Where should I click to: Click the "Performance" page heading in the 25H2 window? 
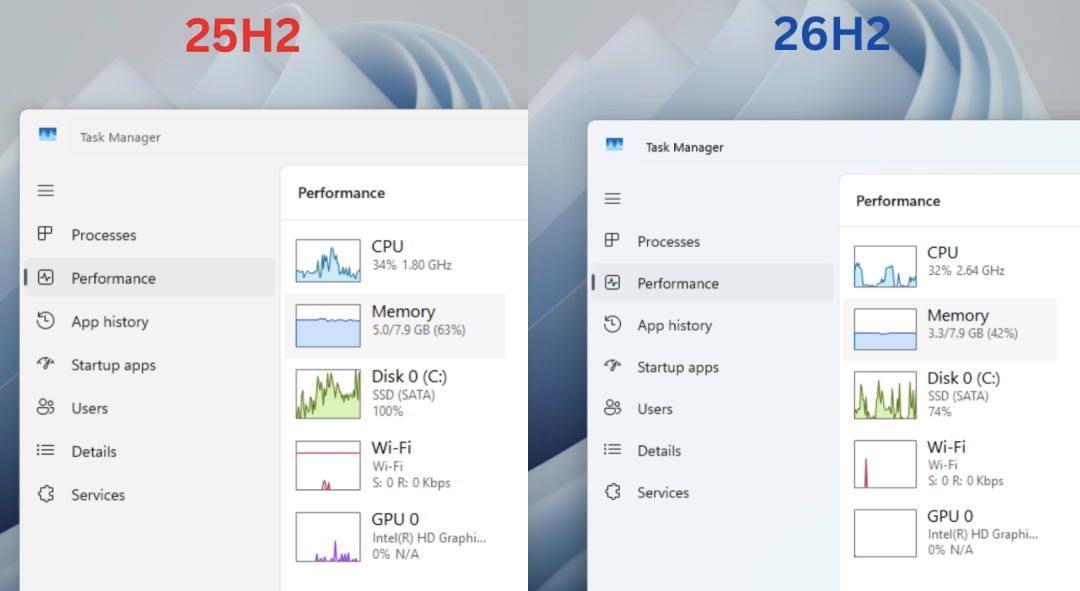point(342,193)
